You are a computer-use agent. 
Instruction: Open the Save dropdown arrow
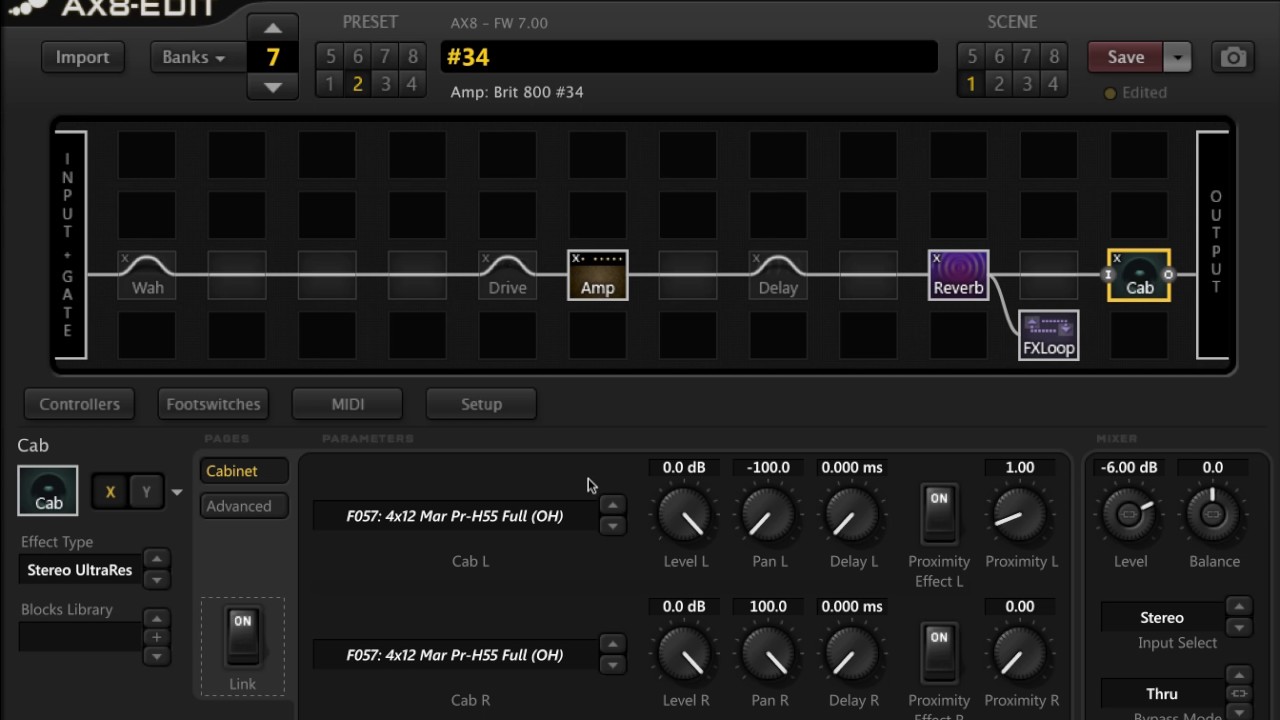click(1177, 57)
